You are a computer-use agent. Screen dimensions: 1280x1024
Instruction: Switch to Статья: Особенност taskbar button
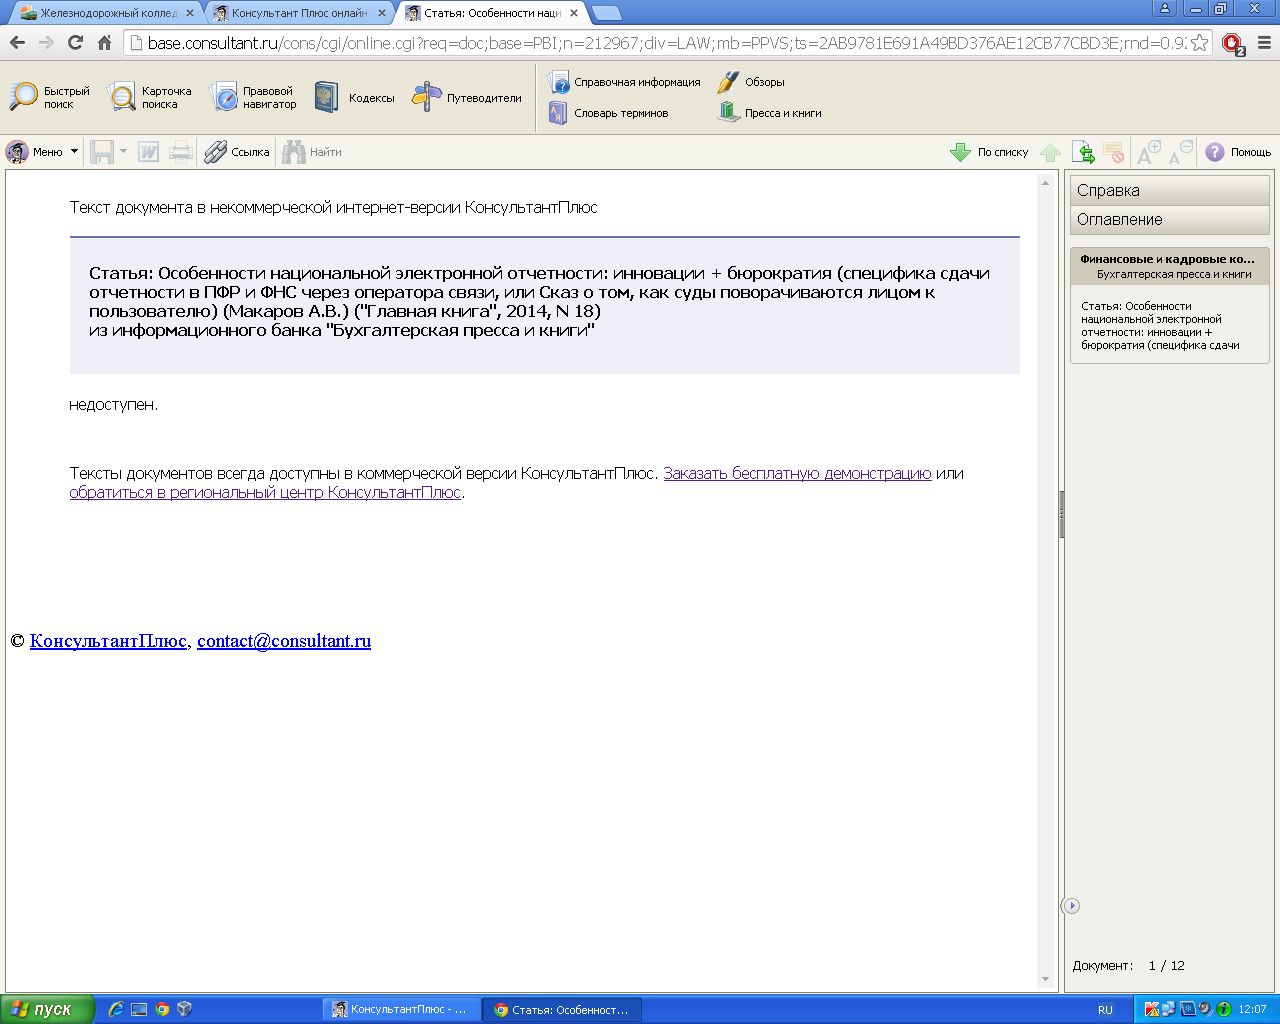[562, 1009]
